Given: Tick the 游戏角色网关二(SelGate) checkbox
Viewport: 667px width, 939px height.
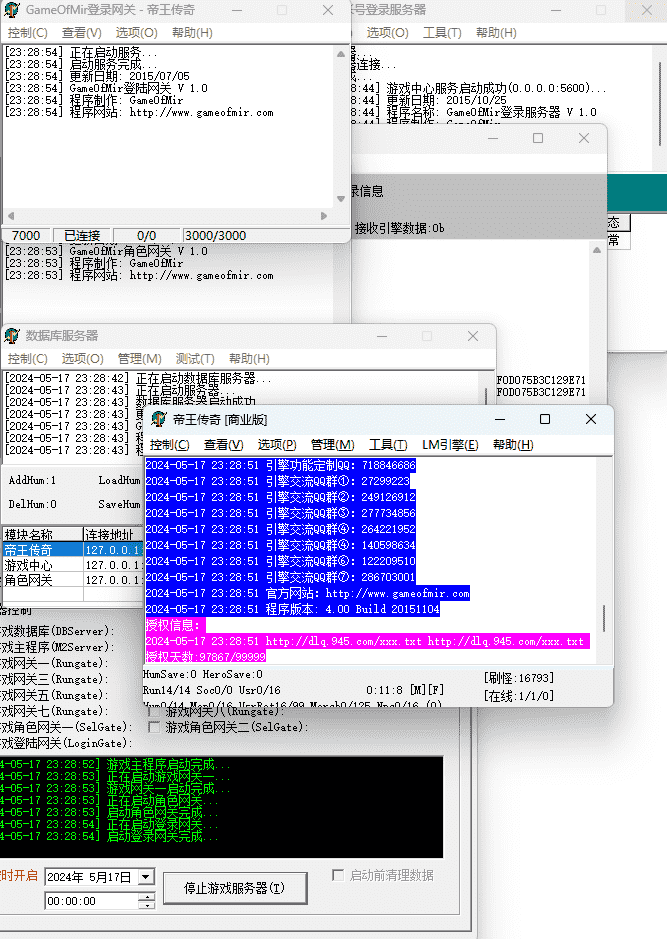Looking at the screenshot, I should coord(154,727).
